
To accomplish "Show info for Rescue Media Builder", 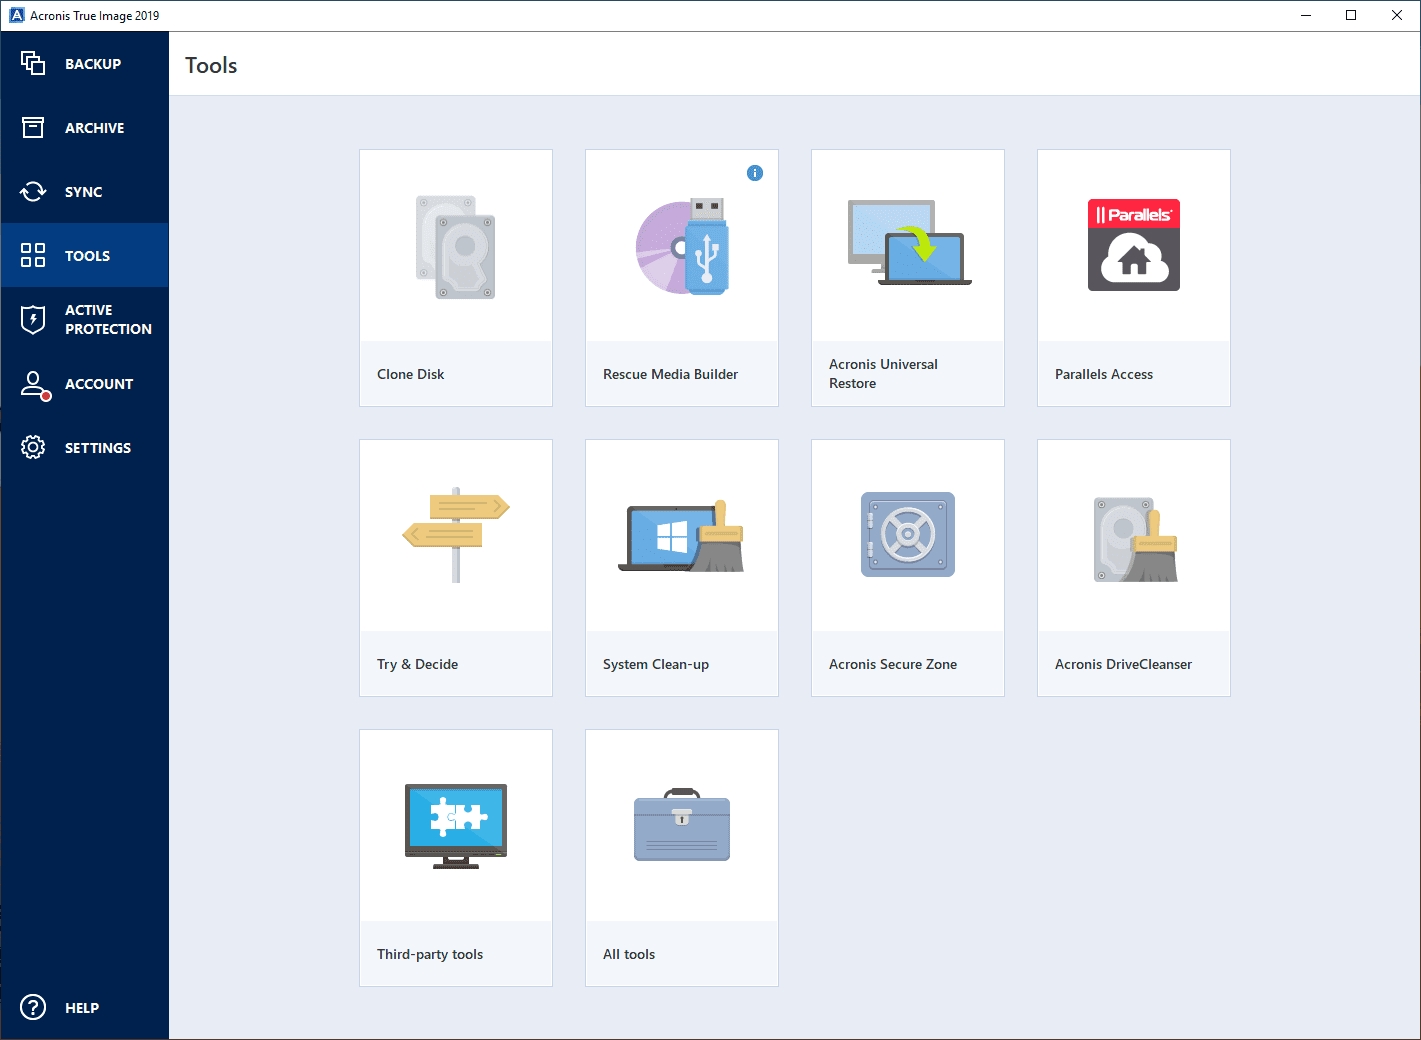I will click(755, 173).
